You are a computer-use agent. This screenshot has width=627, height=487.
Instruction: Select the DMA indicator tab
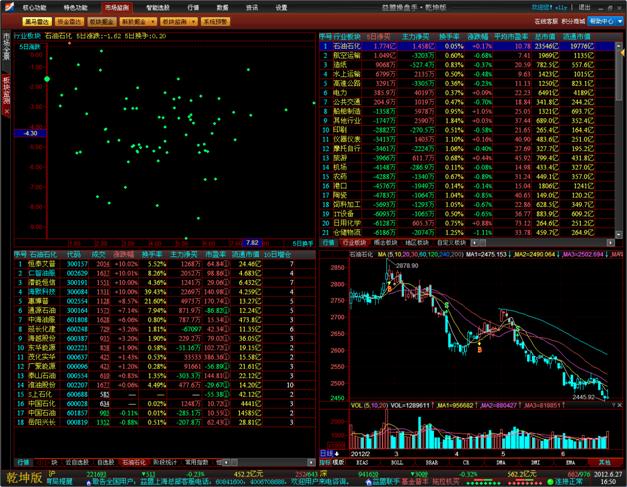coord(501,463)
